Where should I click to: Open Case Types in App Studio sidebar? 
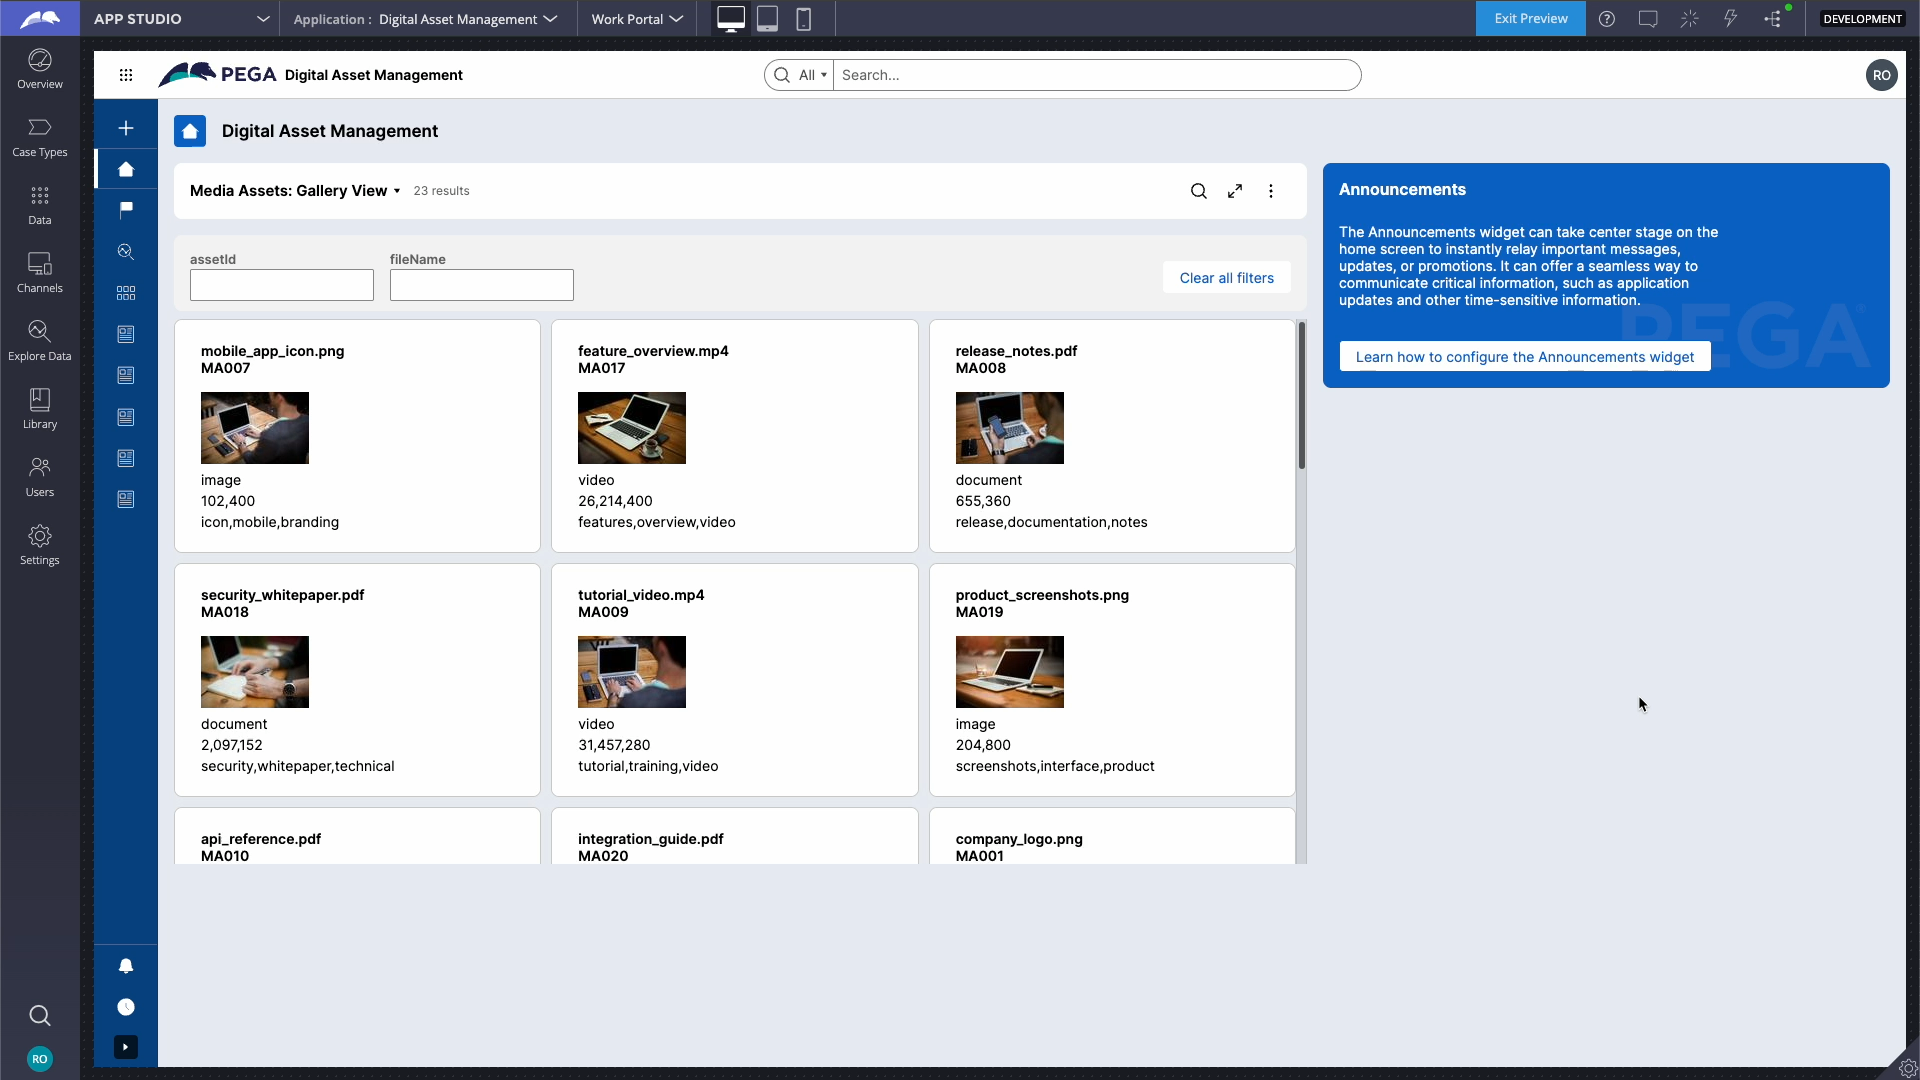click(x=40, y=138)
